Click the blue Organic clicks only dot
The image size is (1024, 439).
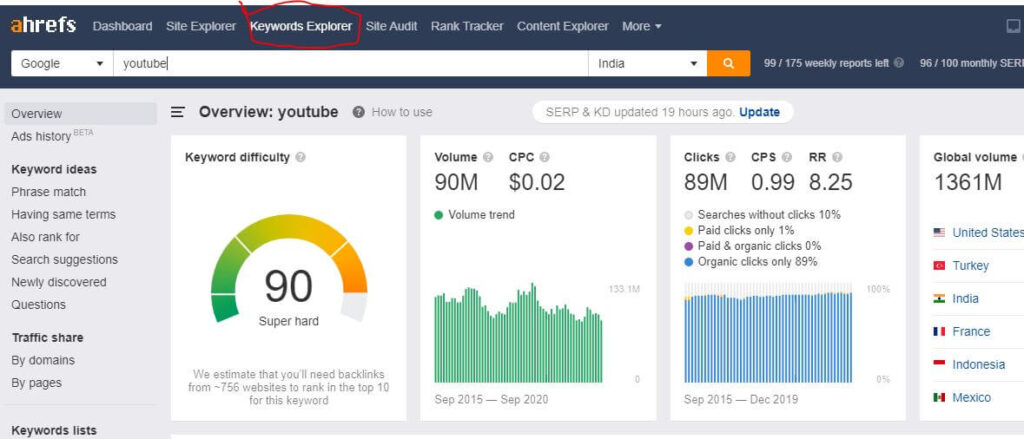[x=688, y=262]
